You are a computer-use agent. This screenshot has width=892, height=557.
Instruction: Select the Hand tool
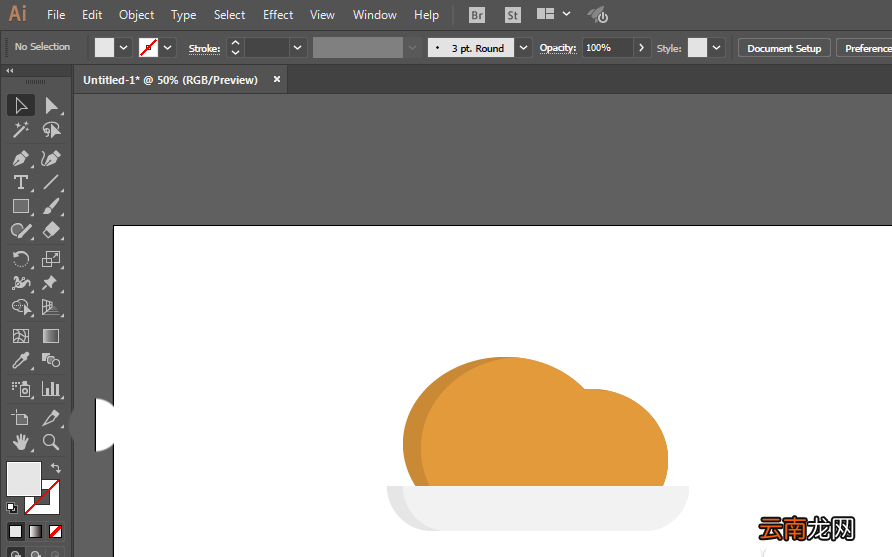[21, 442]
